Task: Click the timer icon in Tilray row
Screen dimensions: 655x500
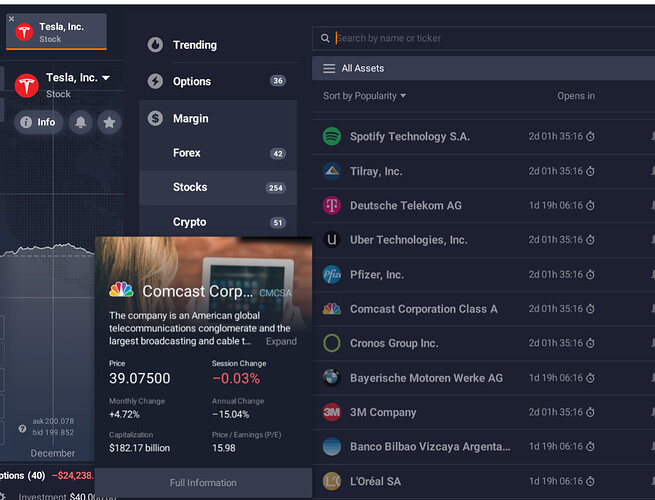Action: click(590, 171)
